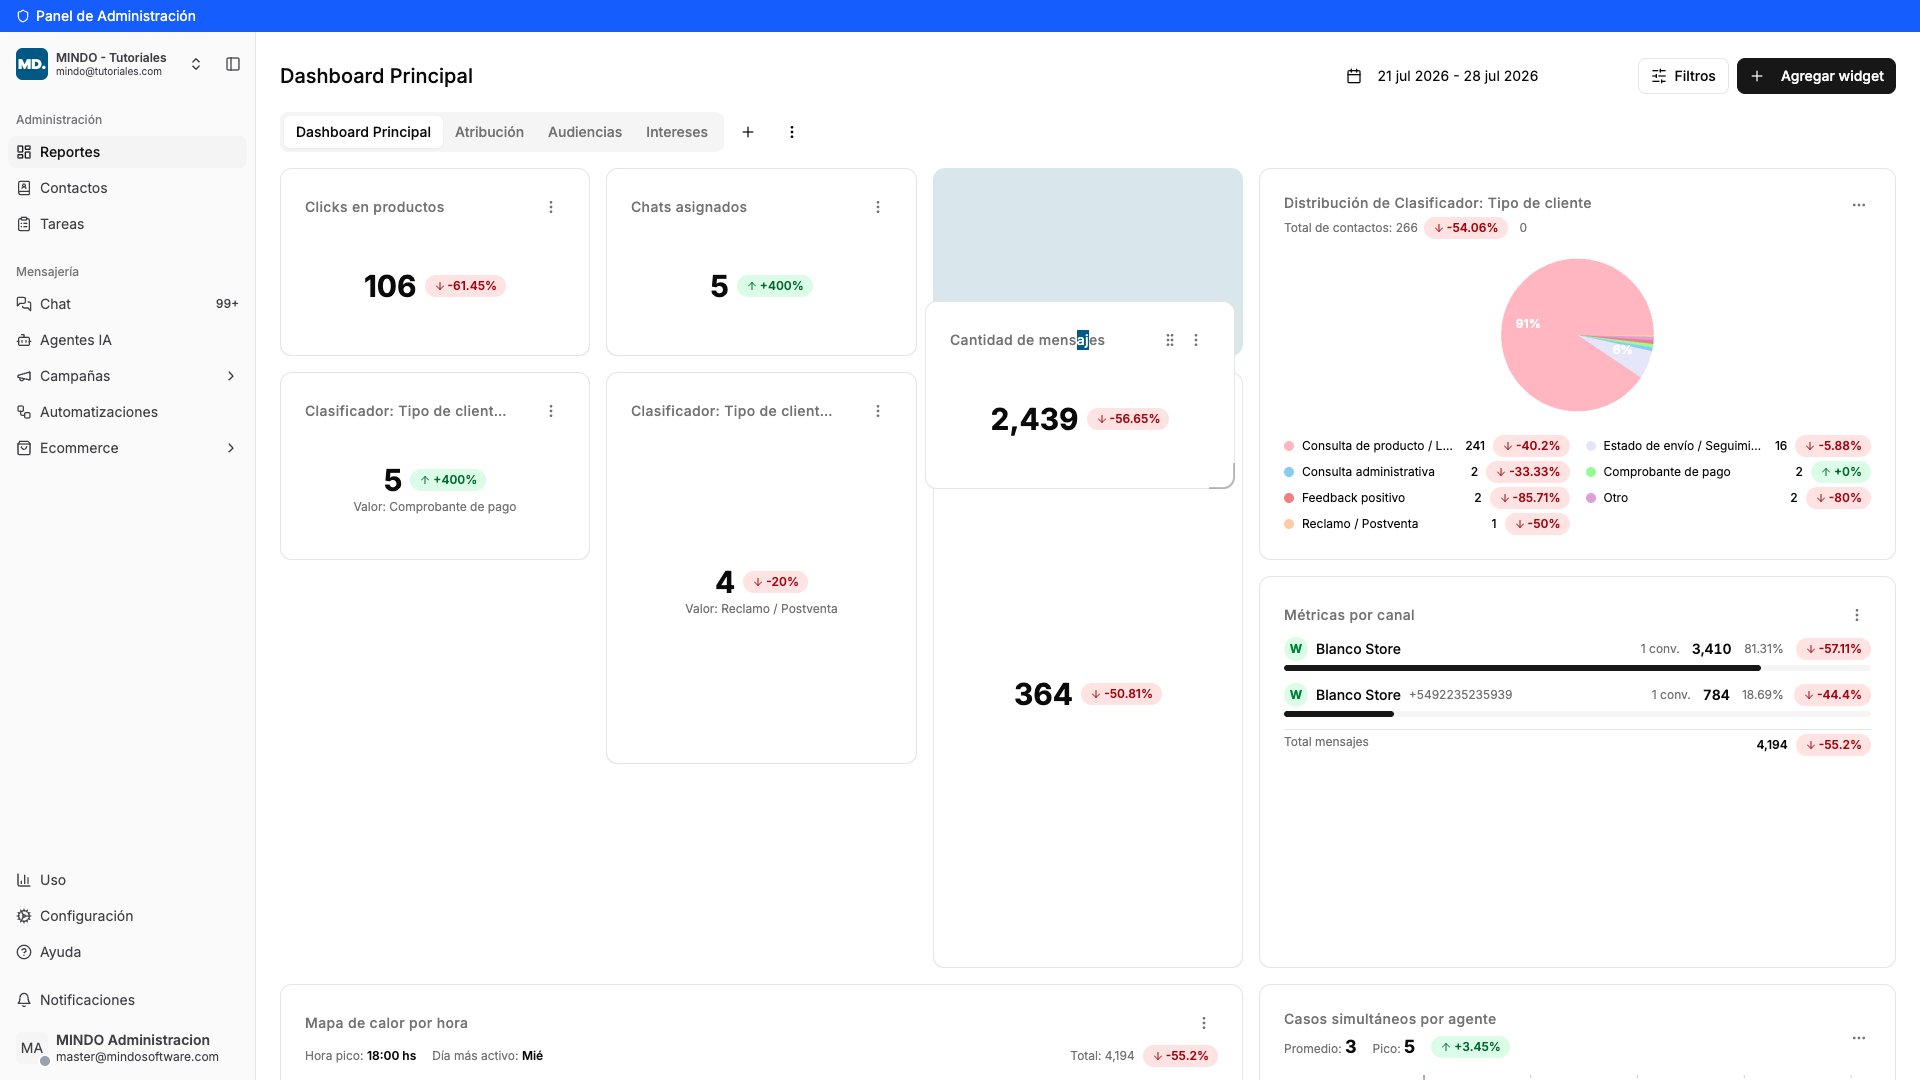
Task: Open Reclamo / Postventa clasificador widget menu
Action: point(878,411)
